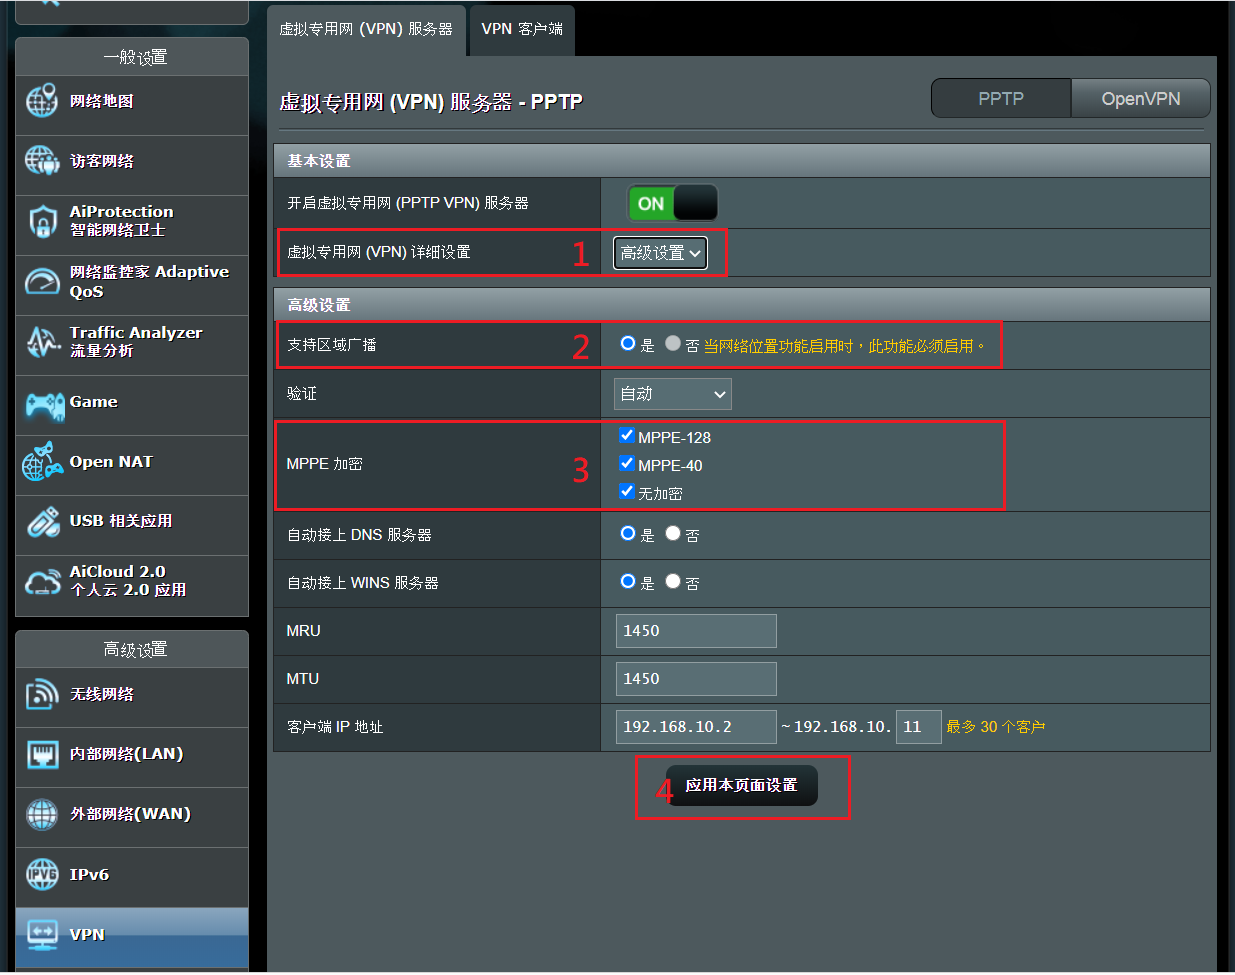Select the OpenVPN mode tab
Image resolution: width=1235 pixels, height=975 pixels.
point(1141,98)
